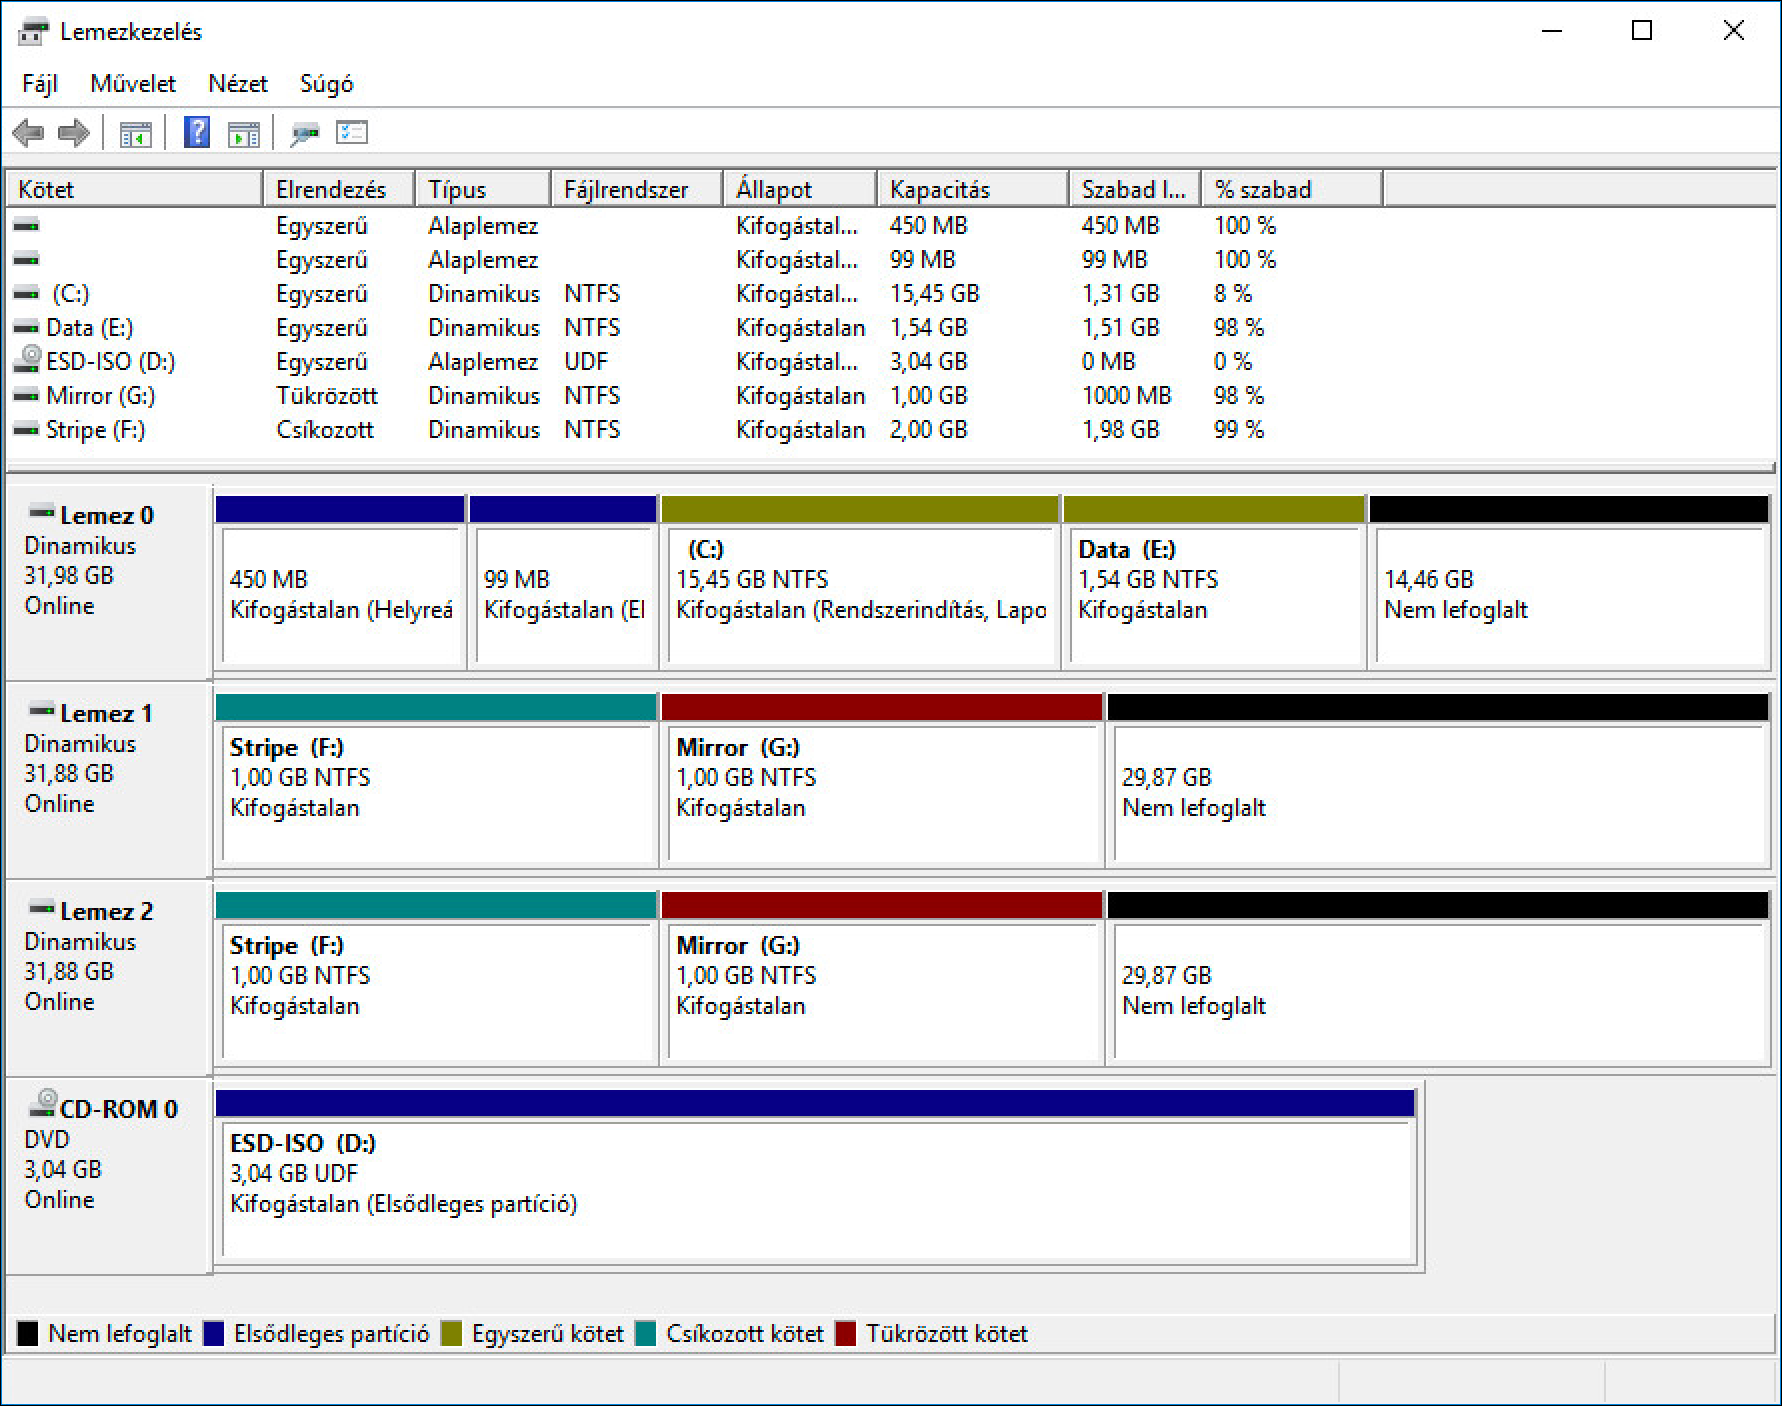Sort by the Szabad l... column header

1134,189
